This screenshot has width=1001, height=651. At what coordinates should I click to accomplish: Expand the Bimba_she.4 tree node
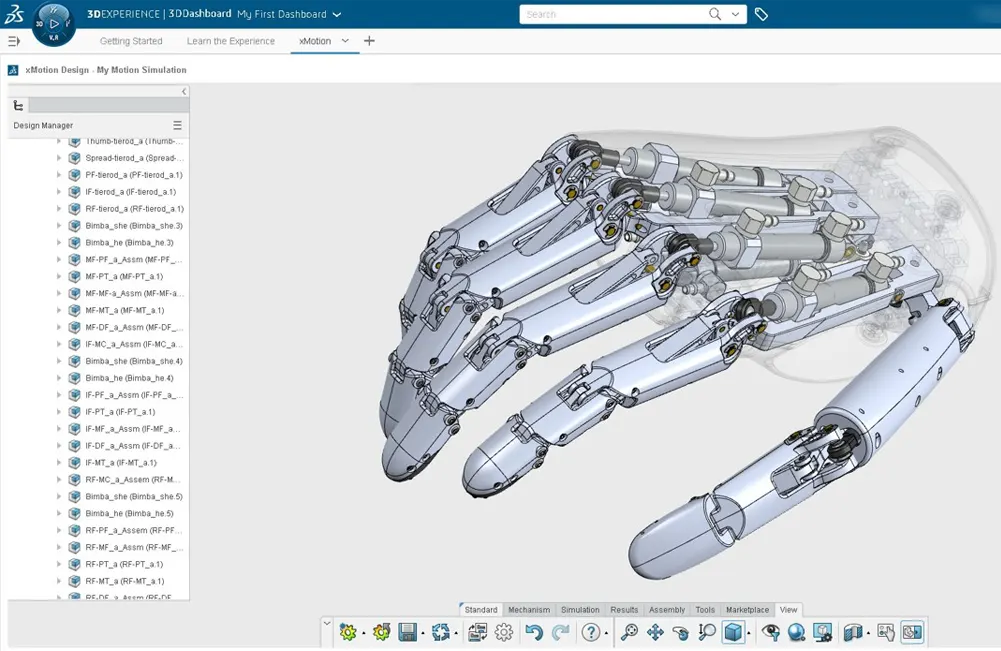pyautogui.click(x=59, y=361)
